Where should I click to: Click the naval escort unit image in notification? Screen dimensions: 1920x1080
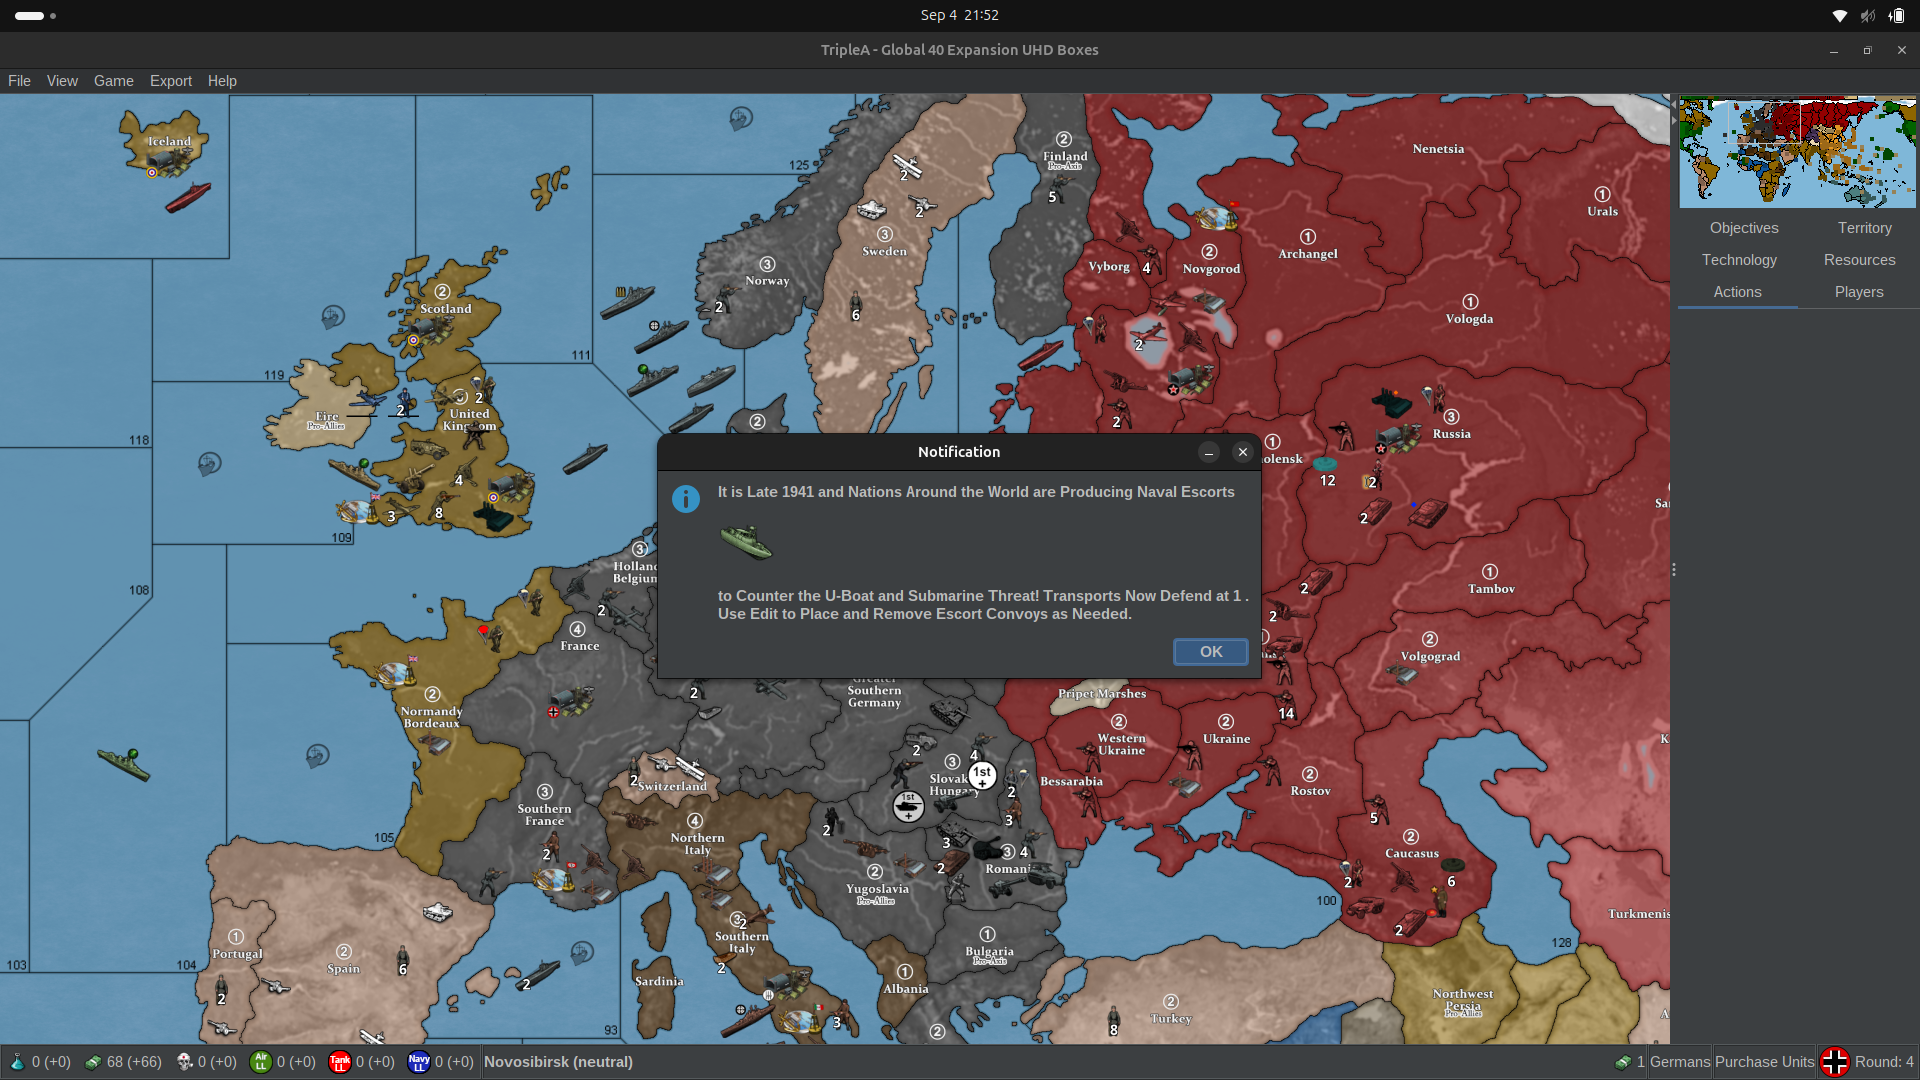(x=746, y=542)
